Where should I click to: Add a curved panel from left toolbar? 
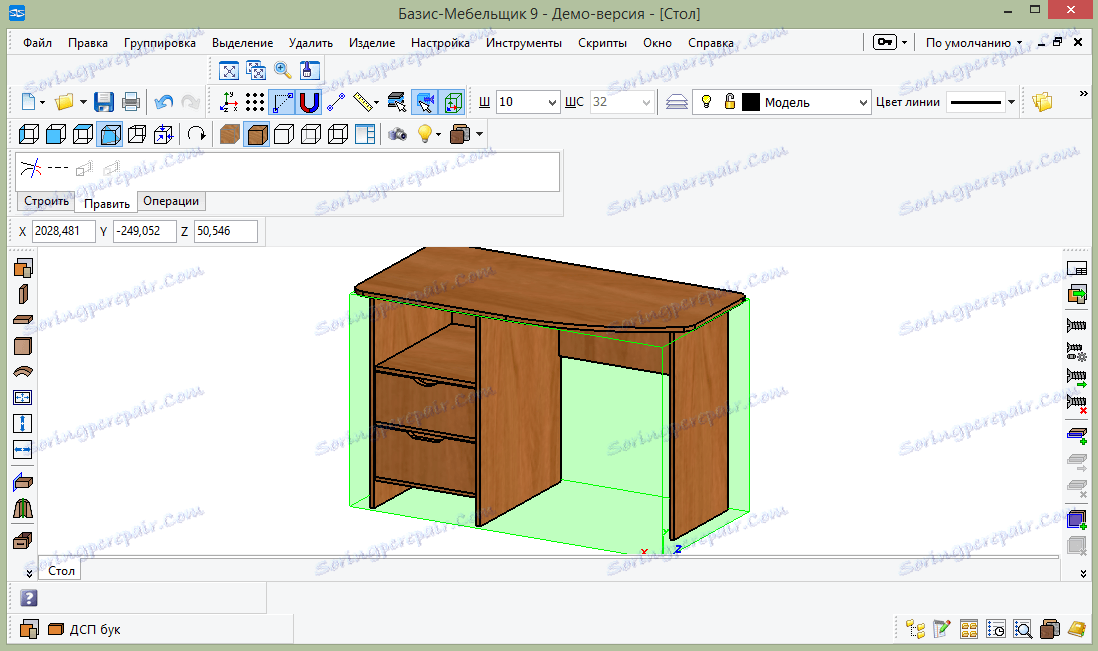[23, 371]
